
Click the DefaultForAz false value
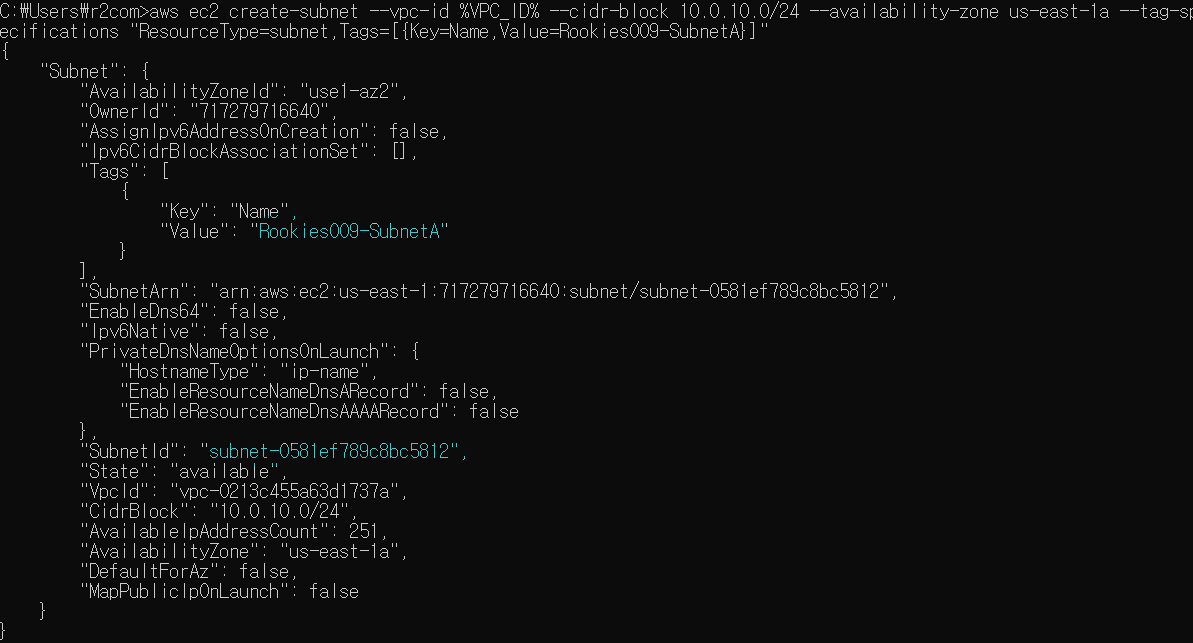263,571
